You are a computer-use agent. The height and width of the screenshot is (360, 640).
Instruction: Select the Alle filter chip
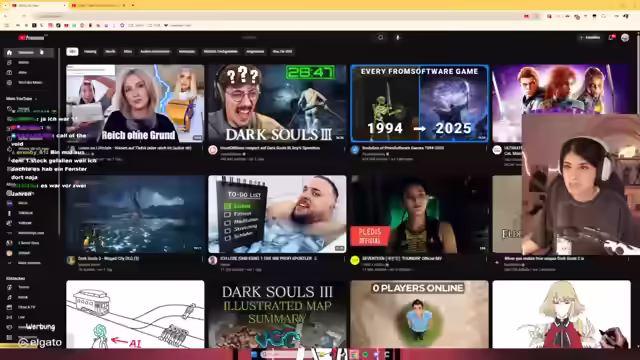point(72,52)
